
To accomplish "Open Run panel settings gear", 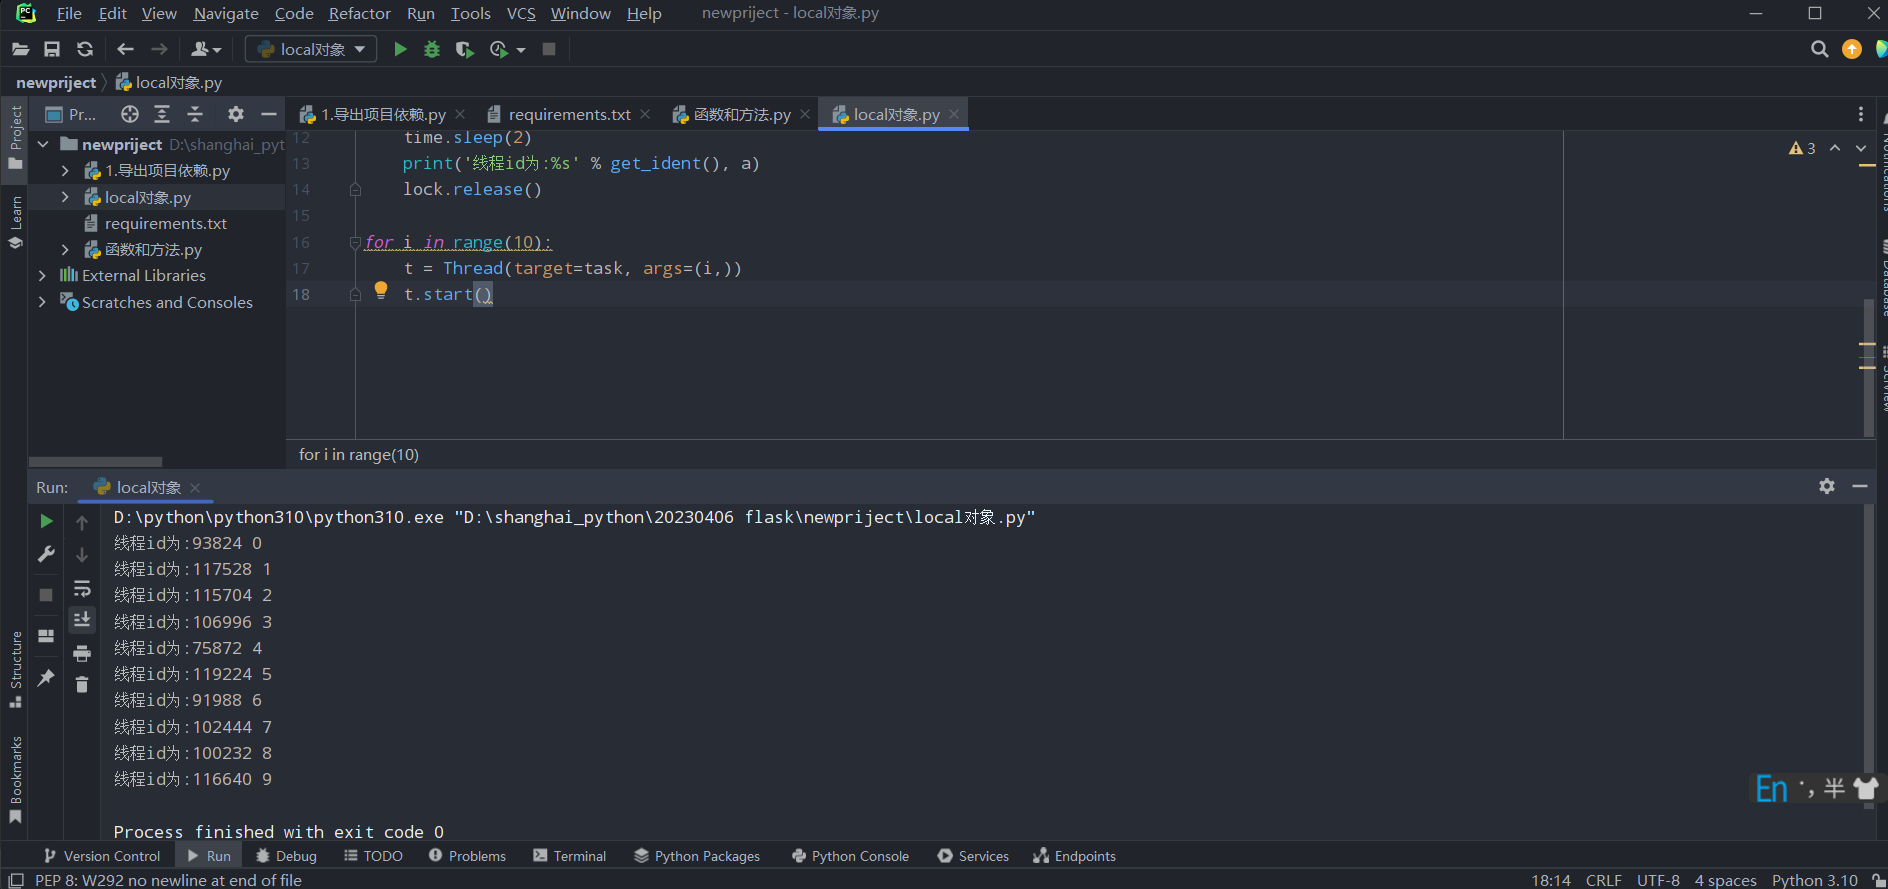I will [1827, 486].
